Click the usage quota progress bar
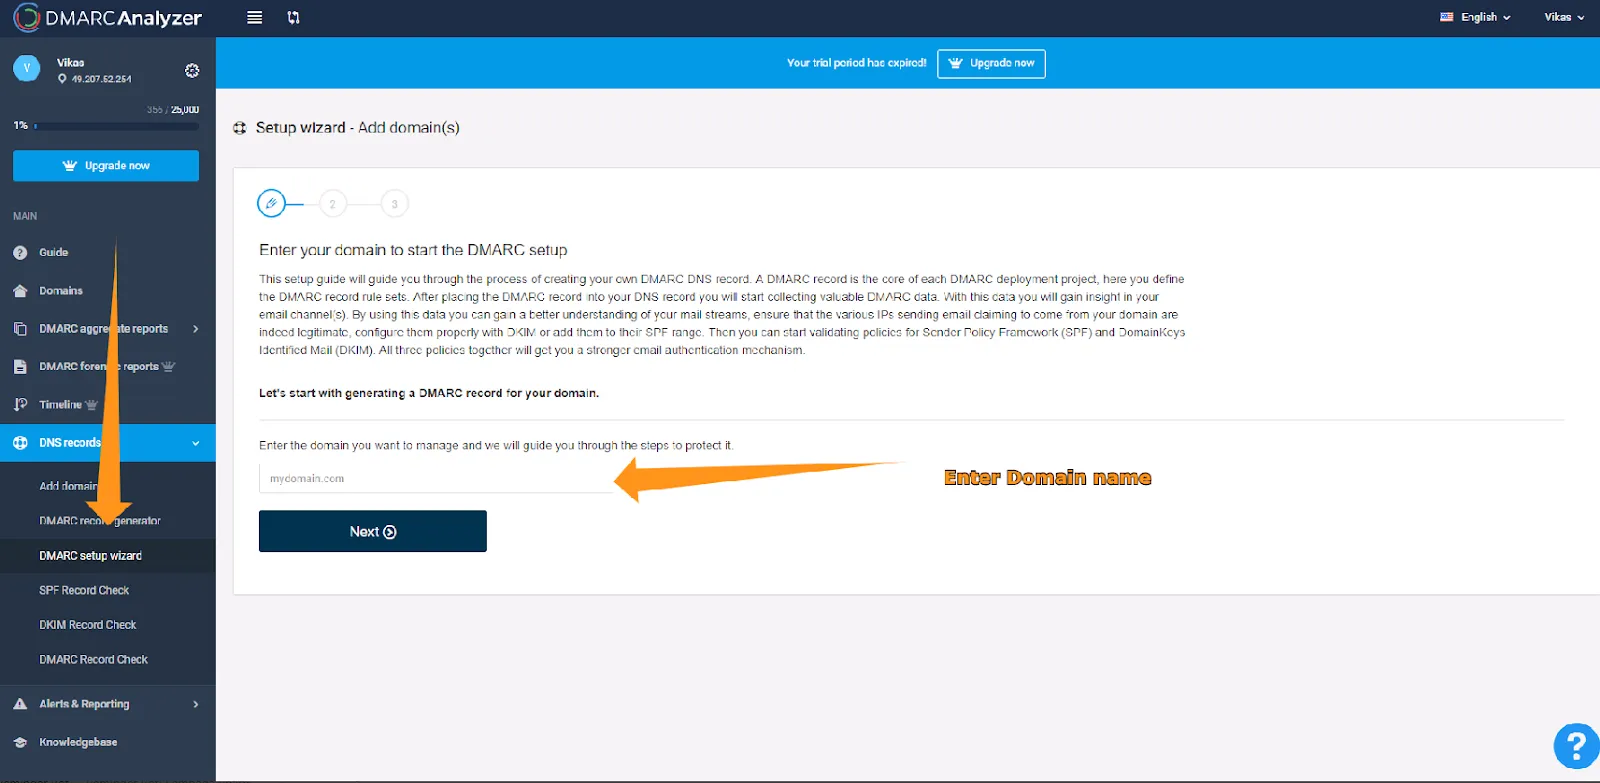This screenshot has width=1600, height=783. (x=116, y=126)
